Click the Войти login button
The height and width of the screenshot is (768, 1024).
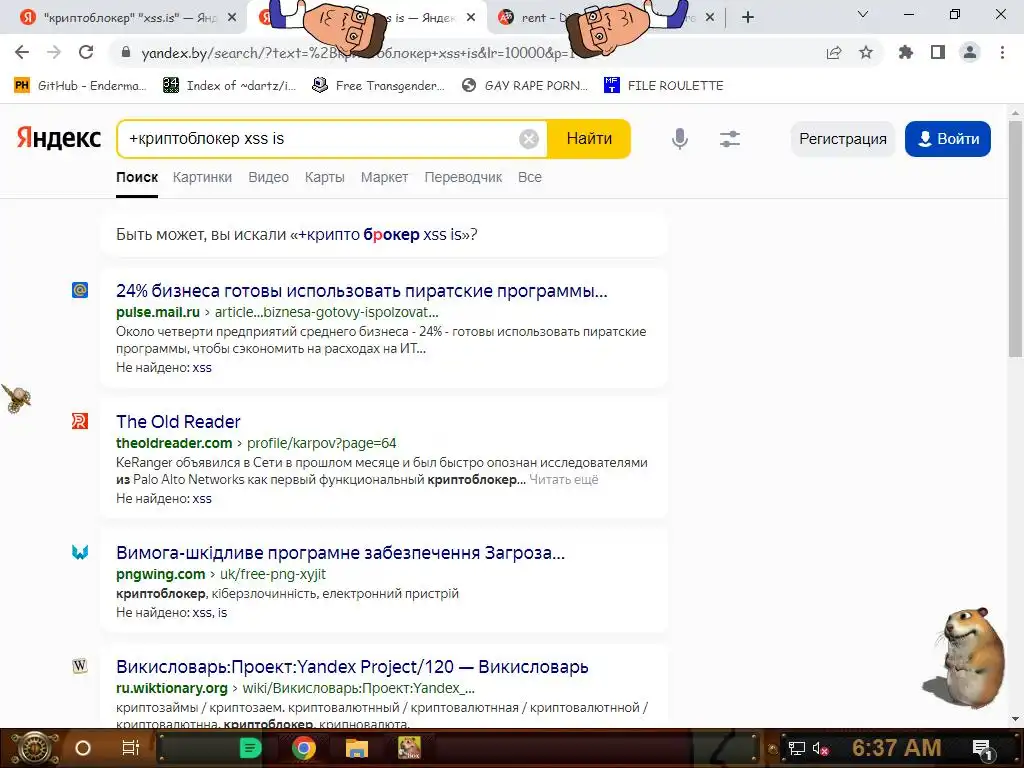(x=948, y=139)
